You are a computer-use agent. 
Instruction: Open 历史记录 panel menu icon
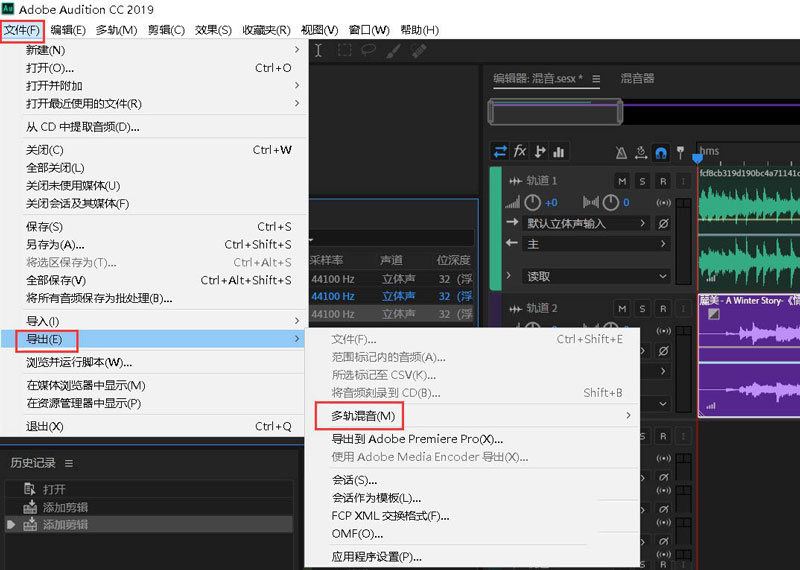(69, 463)
